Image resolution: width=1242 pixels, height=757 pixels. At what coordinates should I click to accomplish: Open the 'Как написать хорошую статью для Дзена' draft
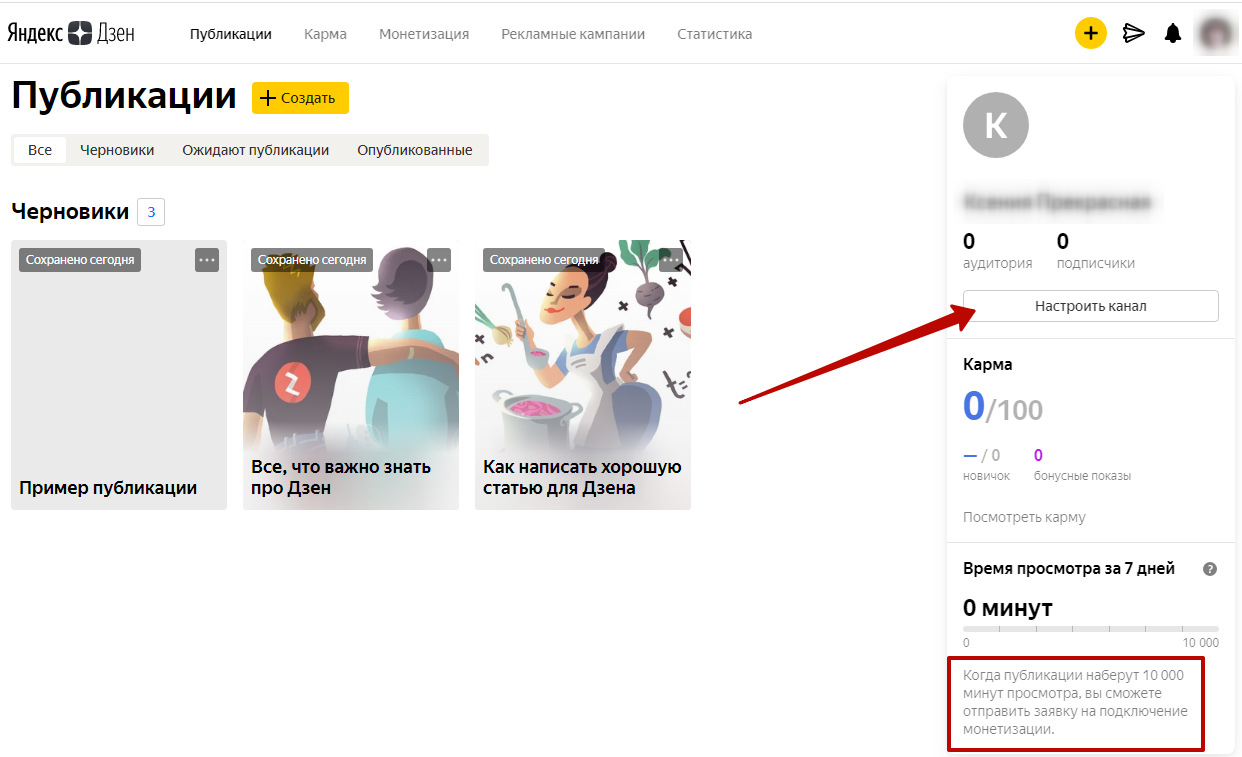[x=583, y=375]
